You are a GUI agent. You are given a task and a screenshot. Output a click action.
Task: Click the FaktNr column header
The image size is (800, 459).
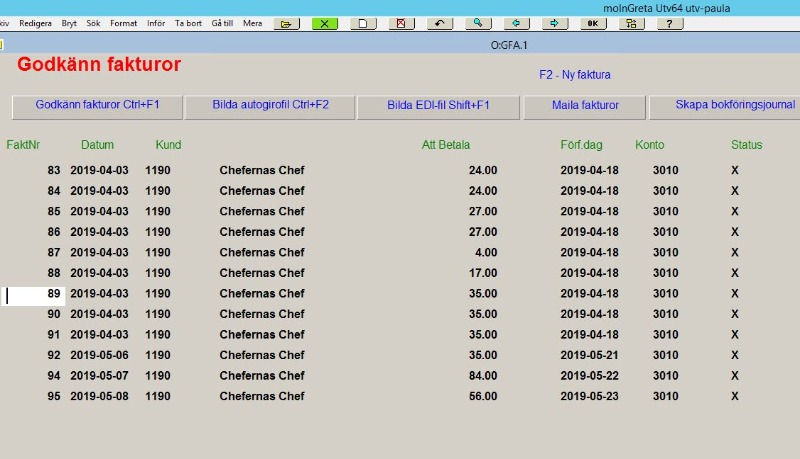tap(23, 145)
